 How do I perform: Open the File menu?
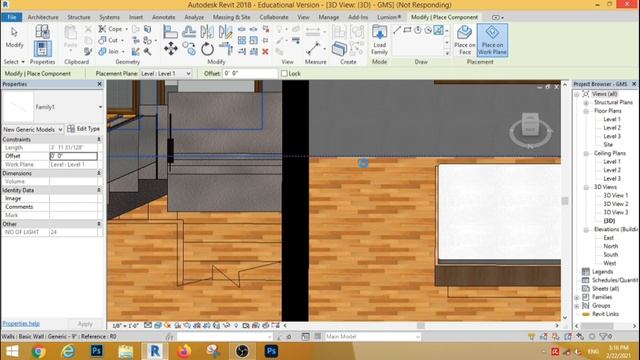[x=12, y=17]
